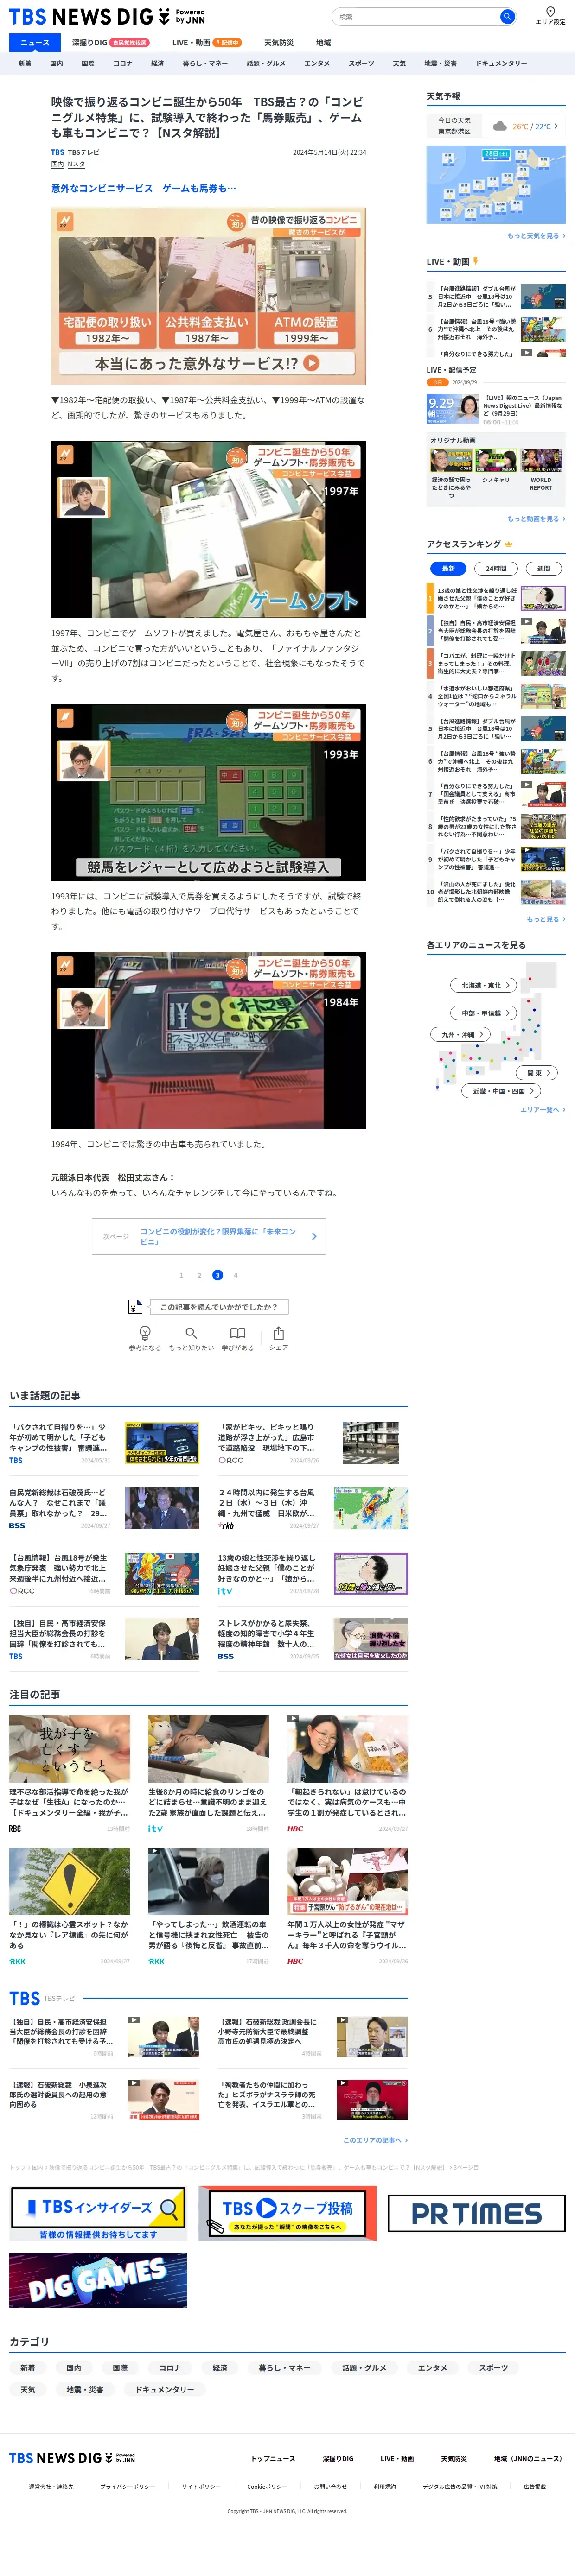Image resolution: width=575 pixels, height=2576 pixels.
Task: Click the TBS NEWS DIG header logo
Action: pos(107,17)
